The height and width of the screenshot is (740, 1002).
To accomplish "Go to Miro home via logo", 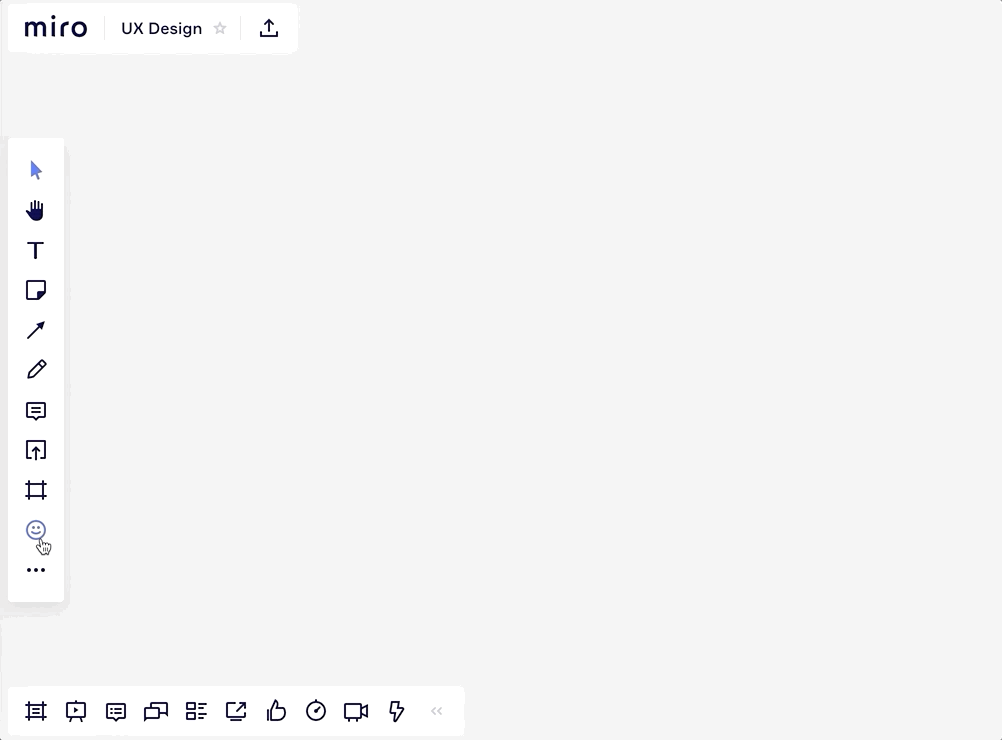I will [56, 28].
